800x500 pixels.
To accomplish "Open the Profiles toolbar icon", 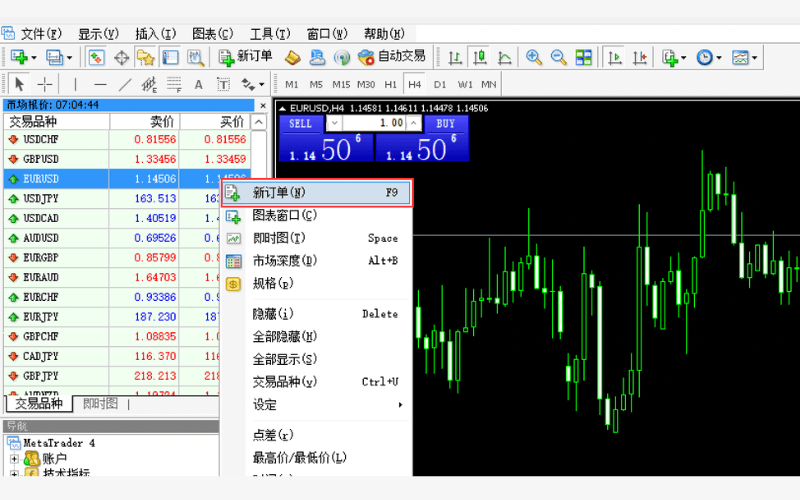I will pyautogui.click(x=54, y=57).
